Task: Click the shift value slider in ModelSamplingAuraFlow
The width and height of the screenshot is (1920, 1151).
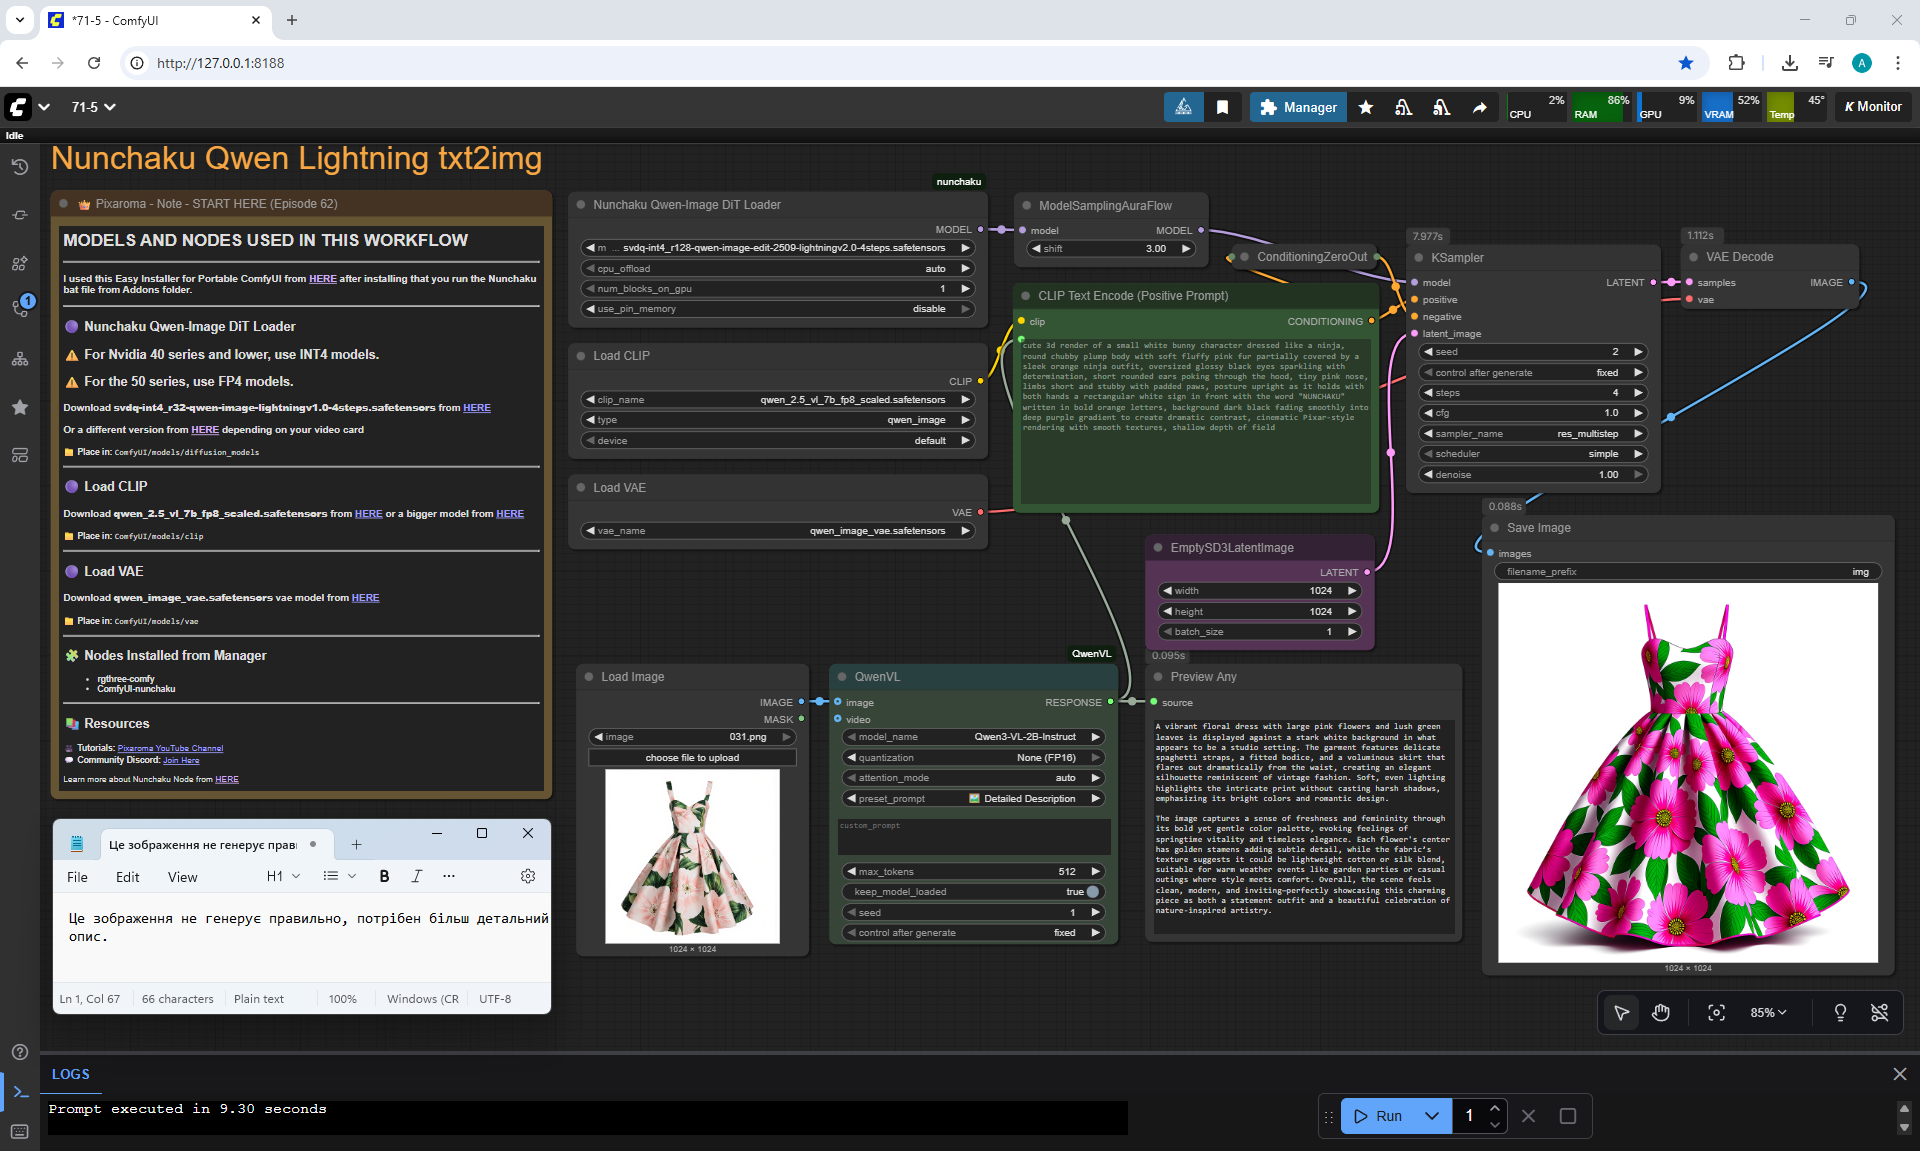Action: pos(1111,249)
